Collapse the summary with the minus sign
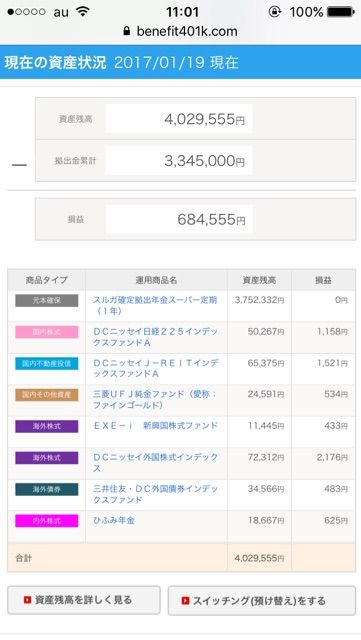Image resolution: width=361 pixels, height=640 pixels. pos(19,164)
